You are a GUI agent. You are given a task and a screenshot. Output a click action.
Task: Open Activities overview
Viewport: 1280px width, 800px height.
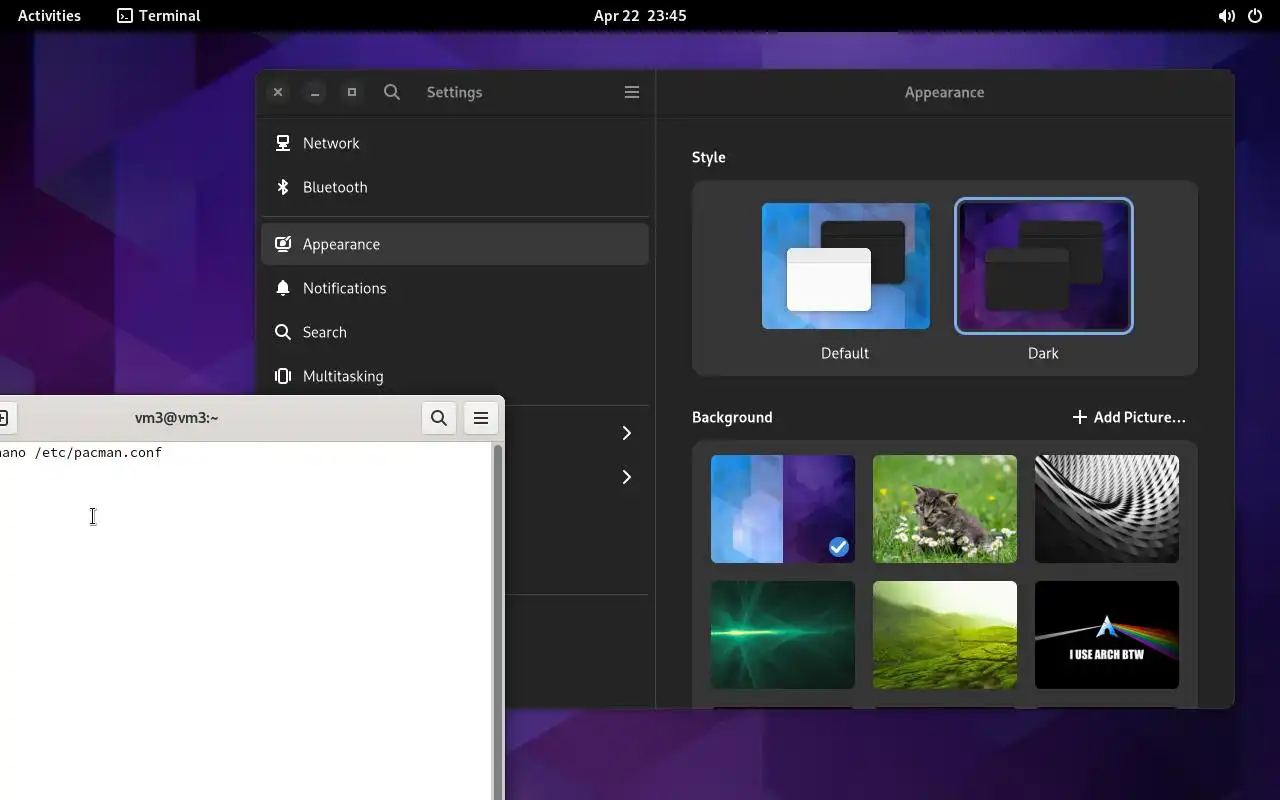[49, 15]
